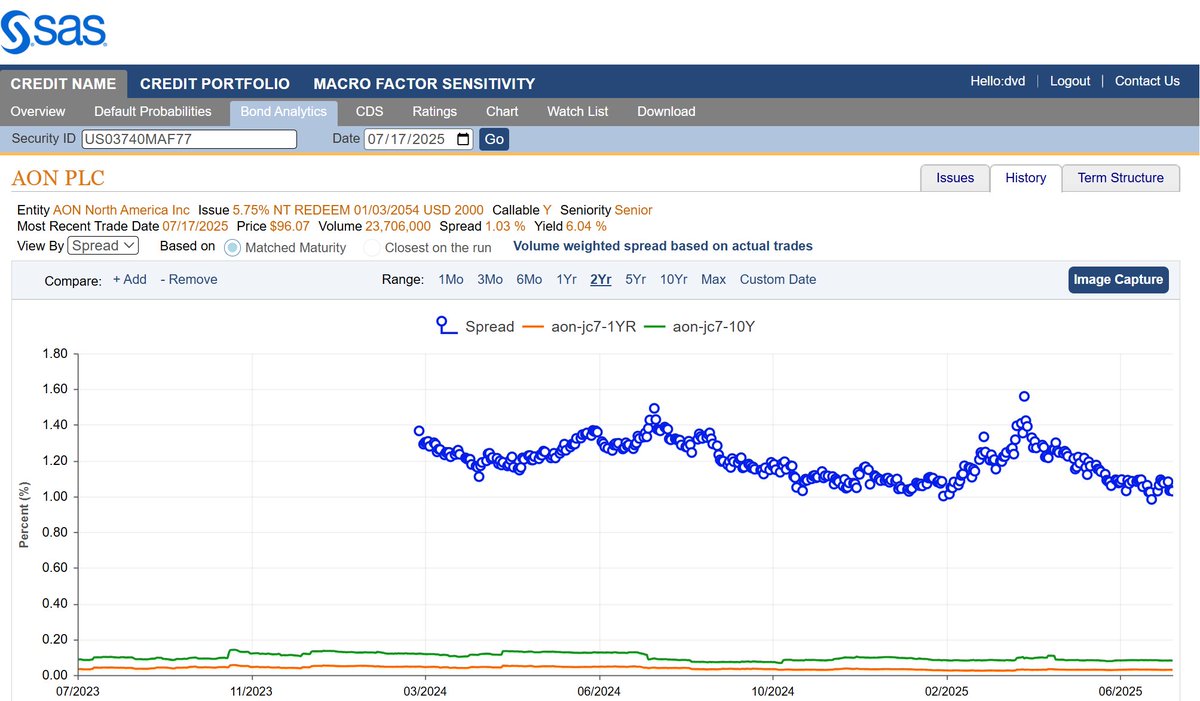Open the Watch List submenu item
Screen dimensions: 1200x701
tap(578, 111)
